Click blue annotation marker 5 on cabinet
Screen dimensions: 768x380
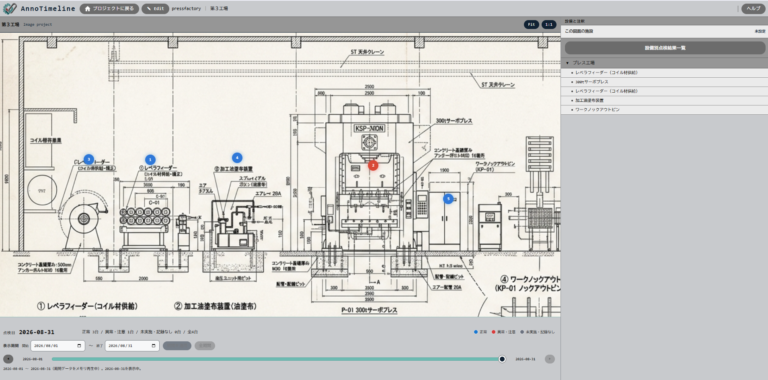pyautogui.click(x=448, y=198)
